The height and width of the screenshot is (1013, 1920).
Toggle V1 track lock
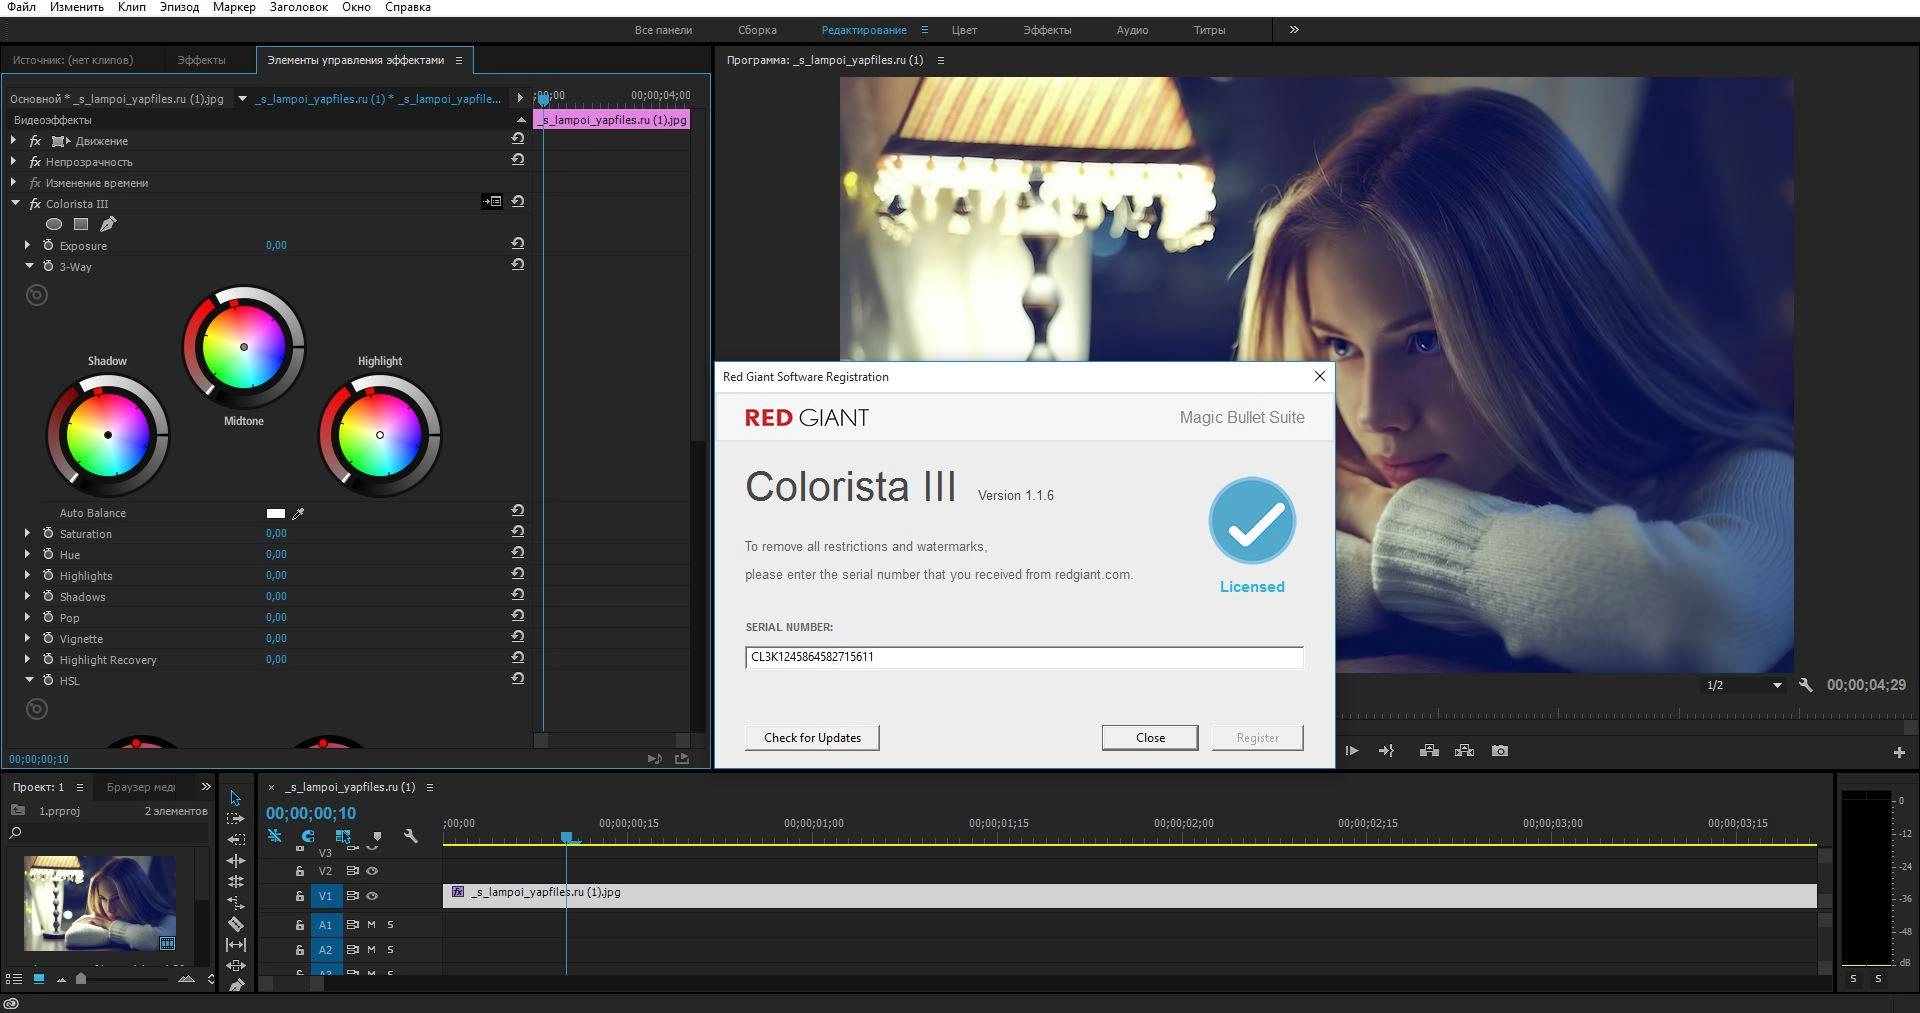(299, 896)
